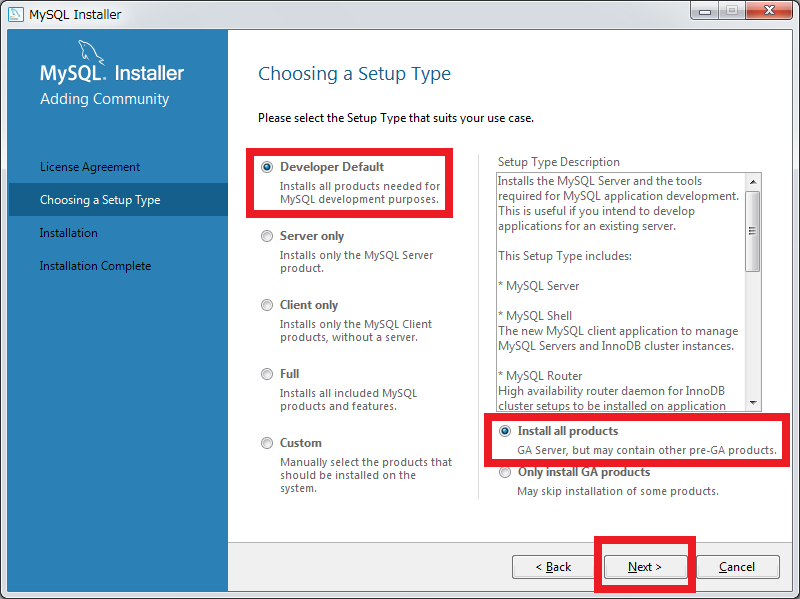Close the MySQL Installer window
The width and height of the screenshot is (800, 599).
[769, 11]
